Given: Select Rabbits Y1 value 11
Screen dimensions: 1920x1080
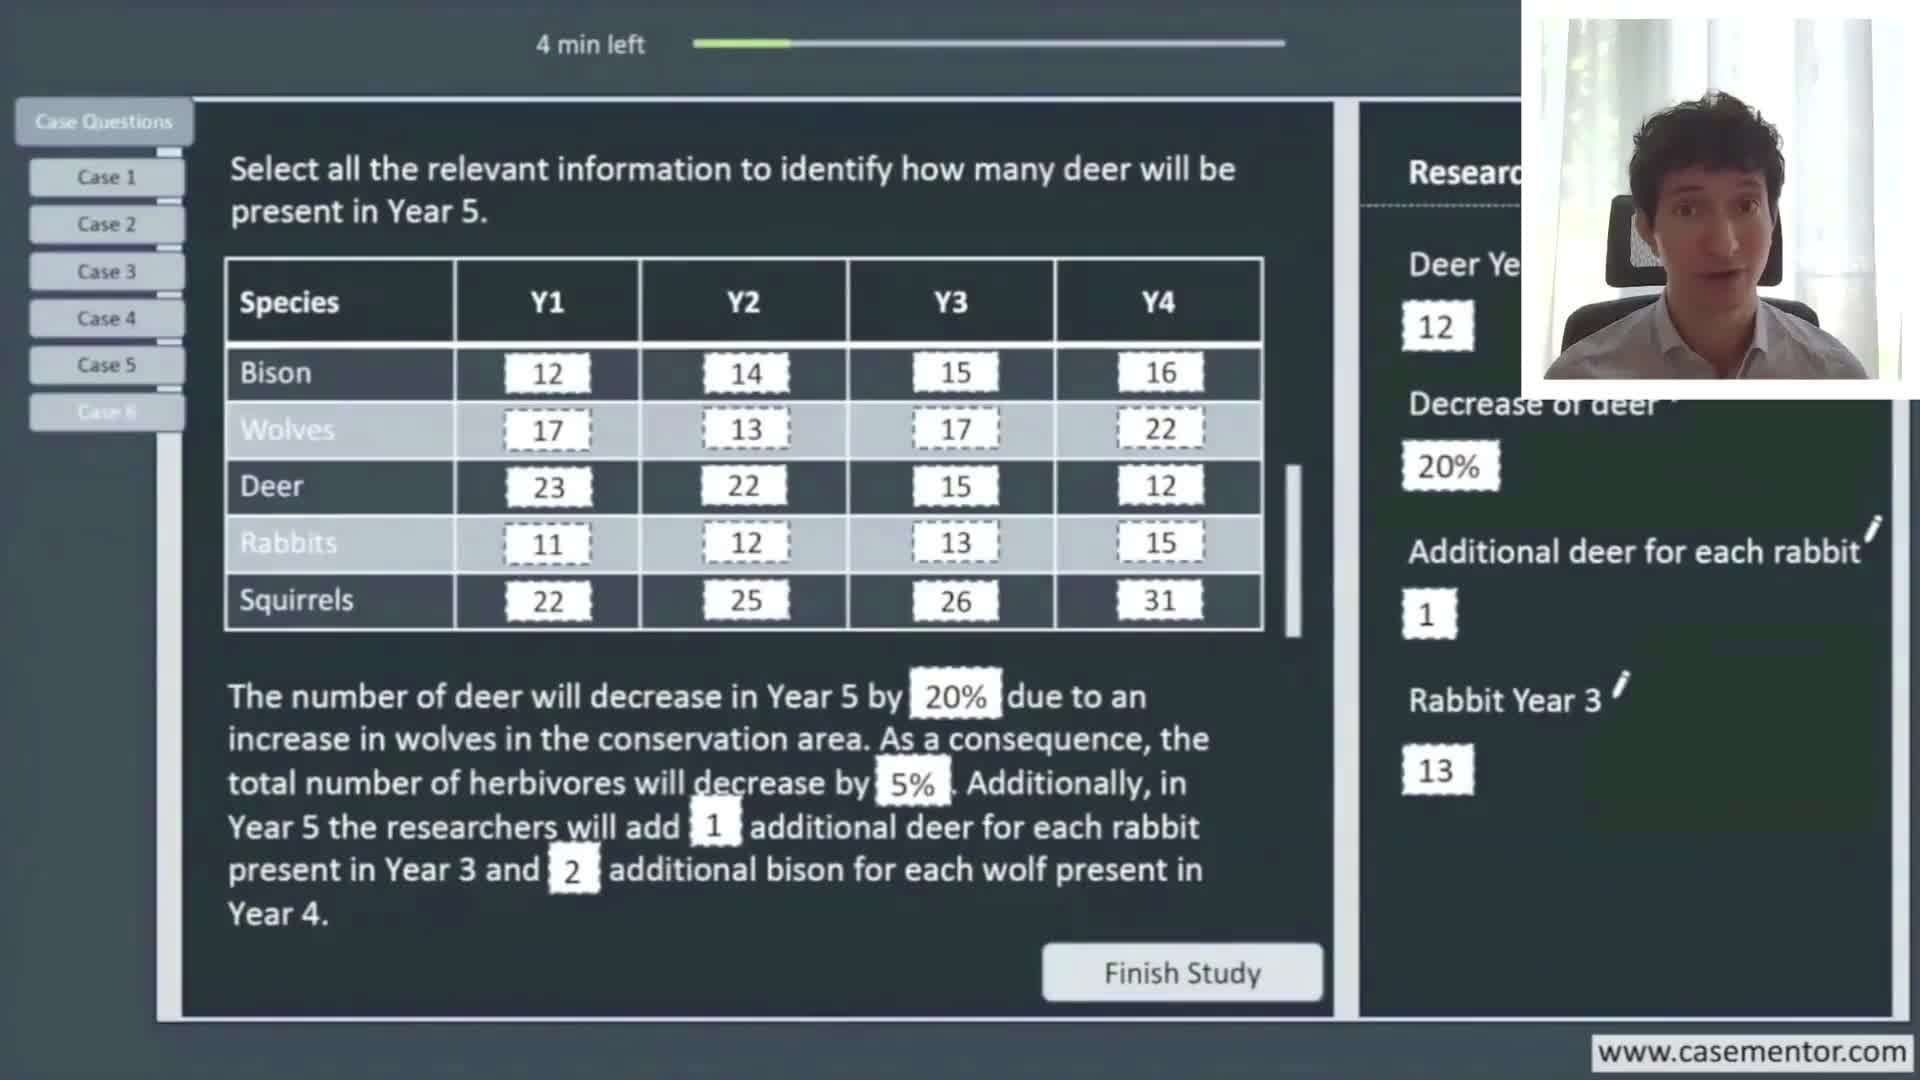Looking at the screenshot, I should click(547, 544).
